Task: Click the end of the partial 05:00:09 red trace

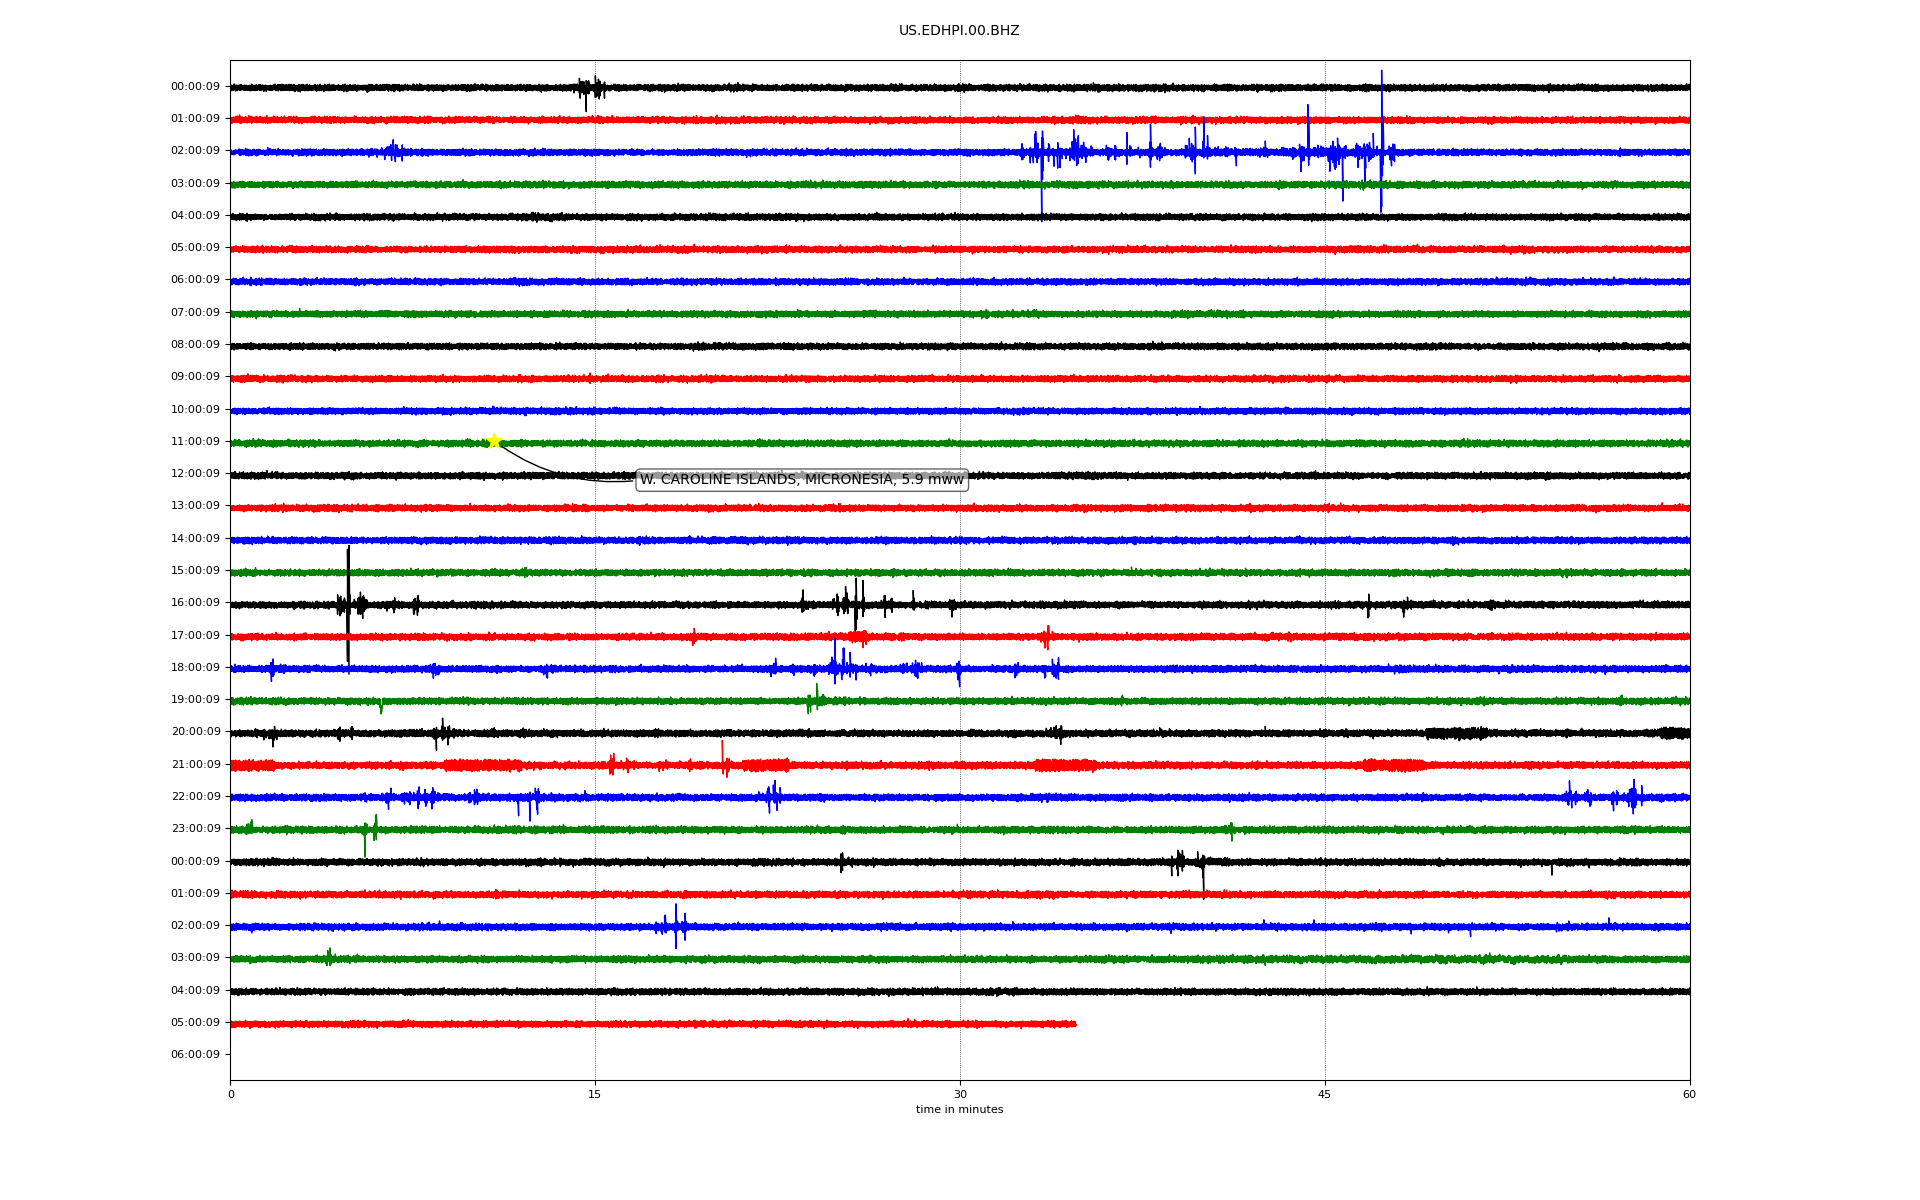Action: pyautogui.click(x=1074, y=1024)
